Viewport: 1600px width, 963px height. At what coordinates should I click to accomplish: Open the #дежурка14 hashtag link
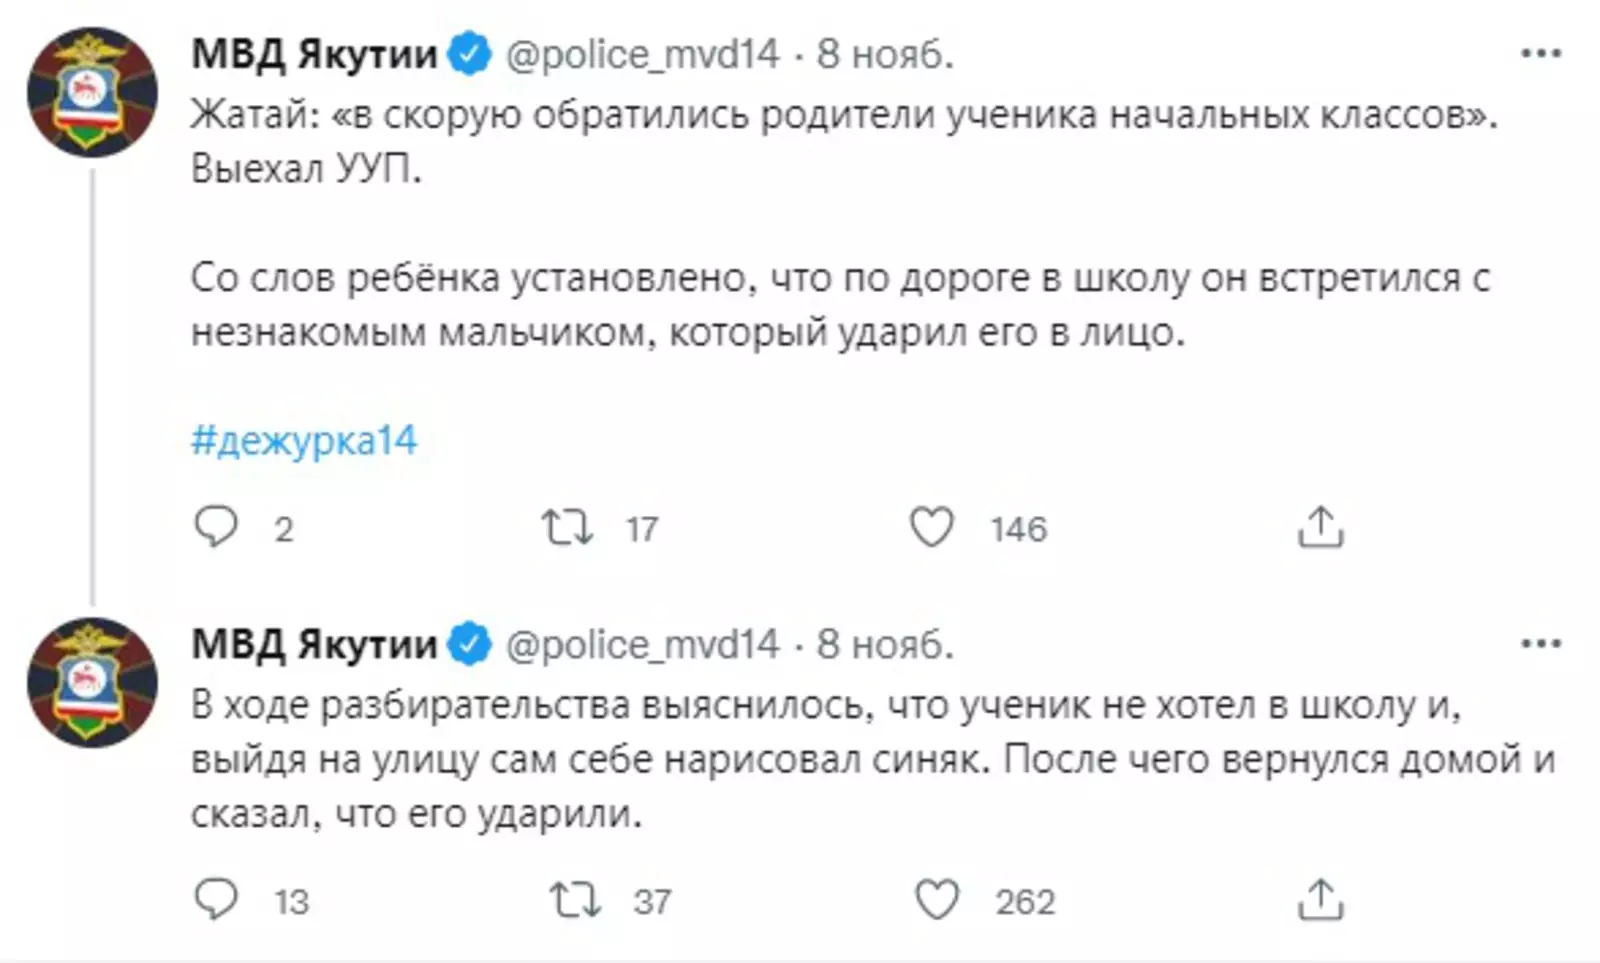pos(304,441)
